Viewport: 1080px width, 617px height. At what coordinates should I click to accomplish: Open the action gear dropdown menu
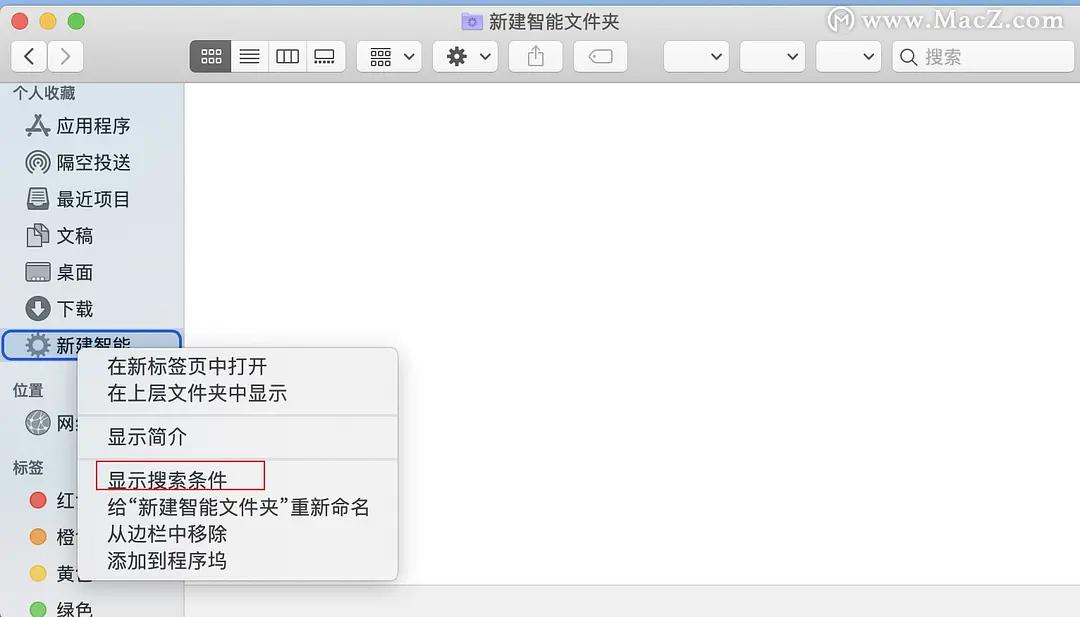[x=464, y=56]
